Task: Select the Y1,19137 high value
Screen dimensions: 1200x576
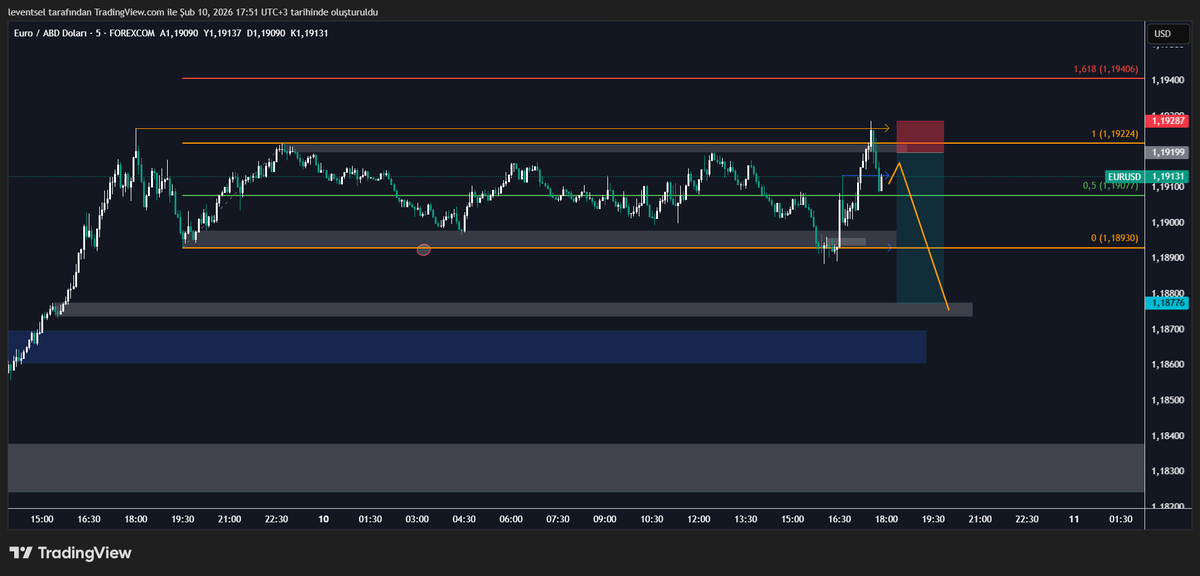Action: [x=222, y=33]
